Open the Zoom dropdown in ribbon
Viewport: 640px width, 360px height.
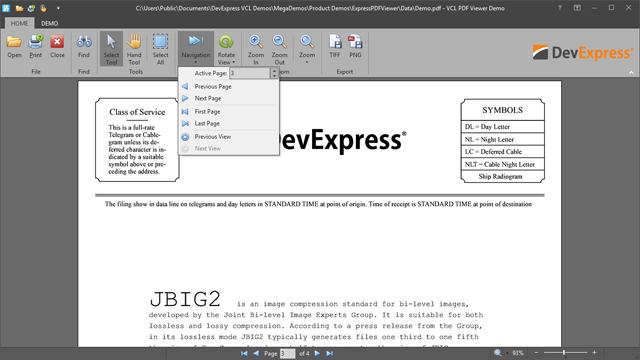307,49
